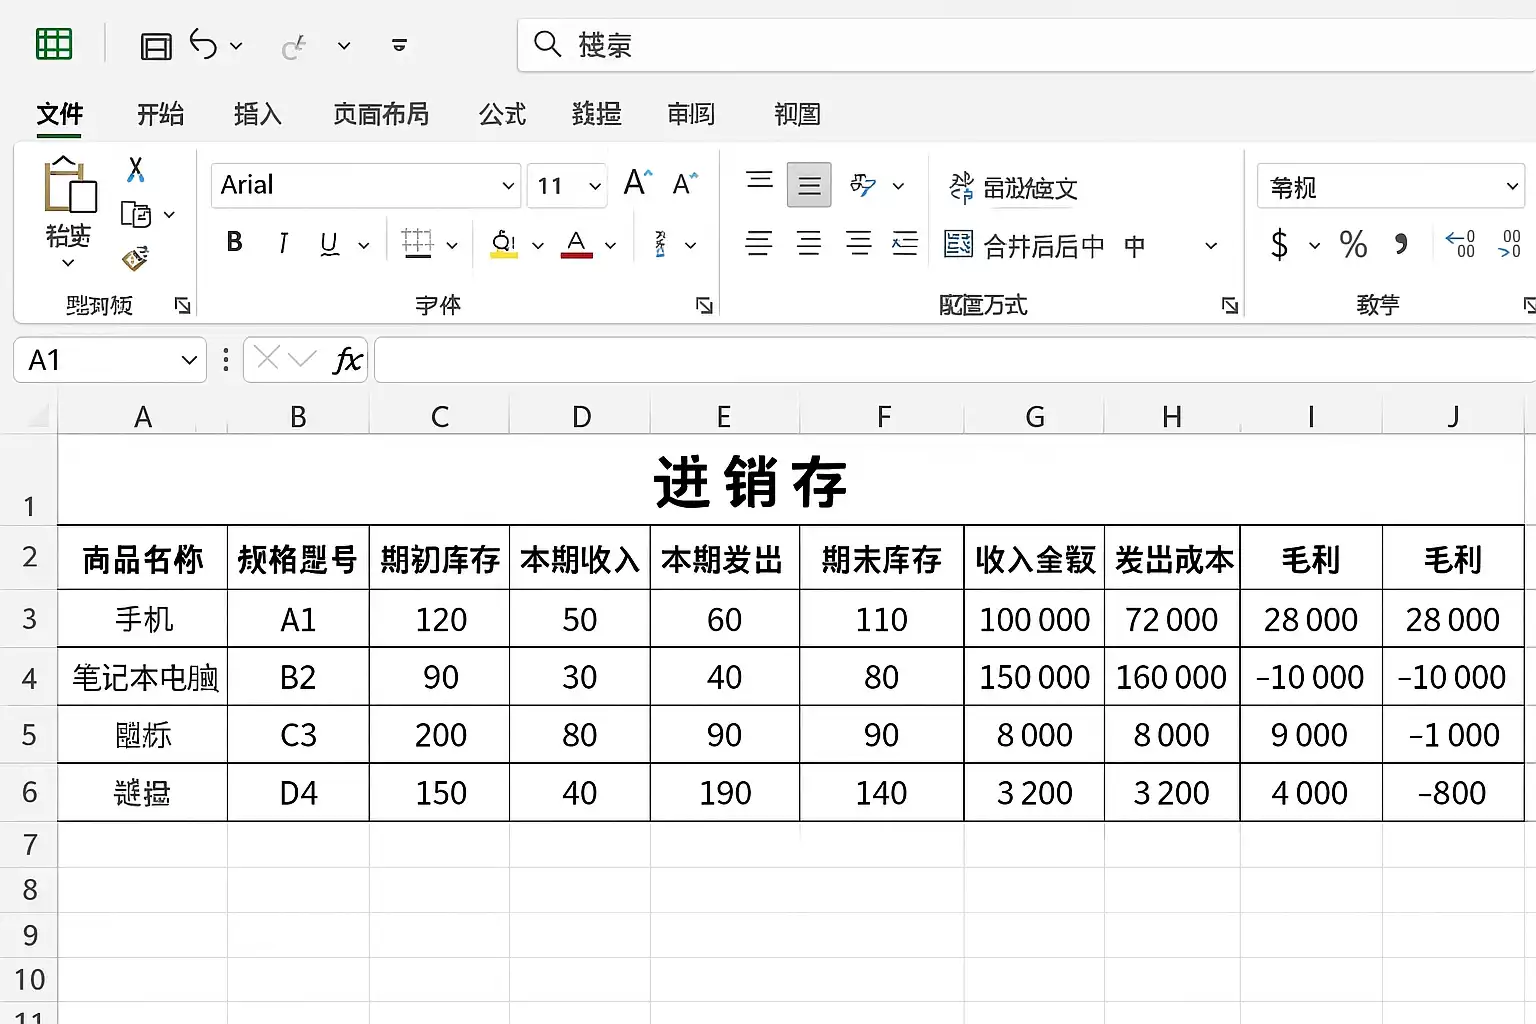Viewport: 1536px width, 1024px height.
Task: Click the Save icon in title bar
Action: [x=156, y=46]
